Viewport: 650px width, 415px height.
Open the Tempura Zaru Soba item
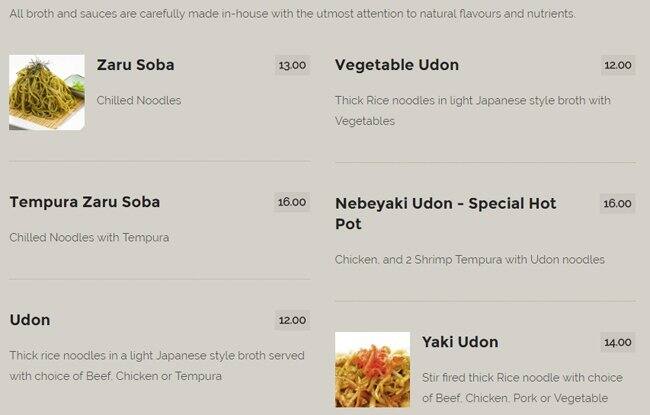coord(84,202)
